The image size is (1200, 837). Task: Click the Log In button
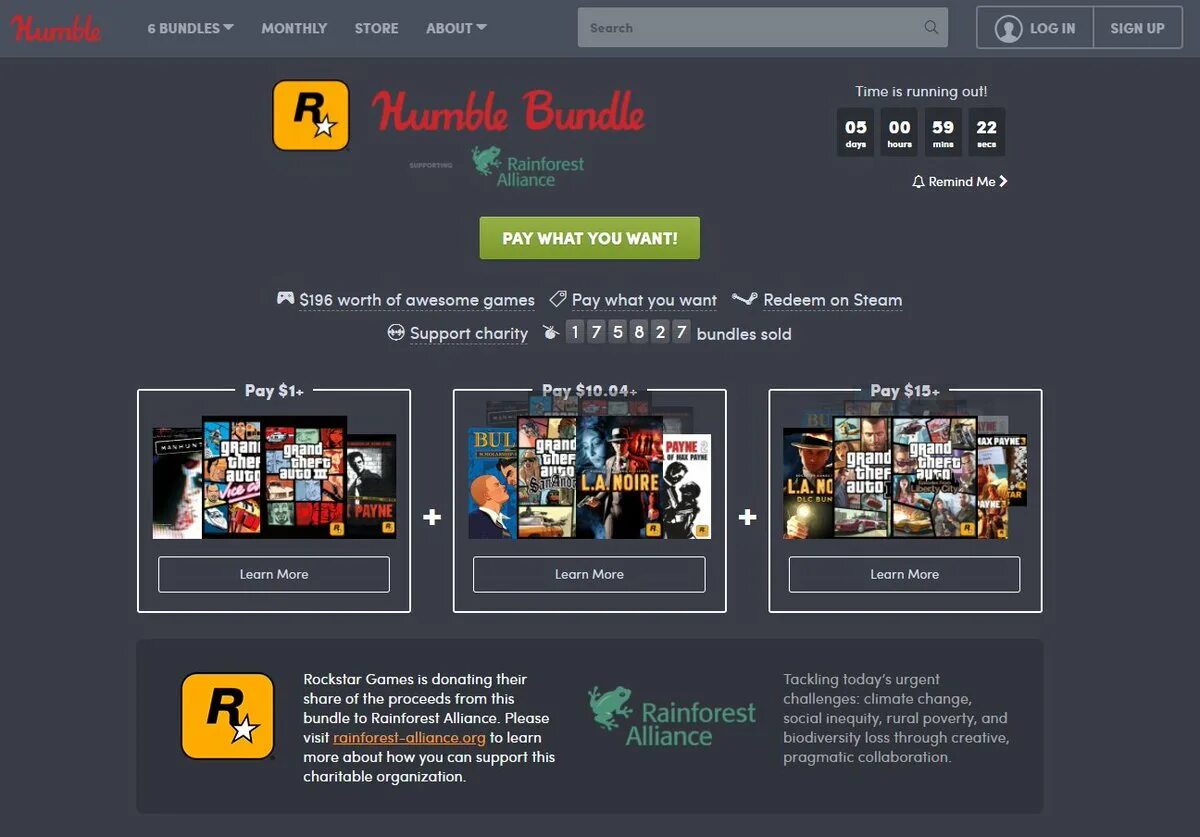pyautogui.click(x=1035, y=28)
